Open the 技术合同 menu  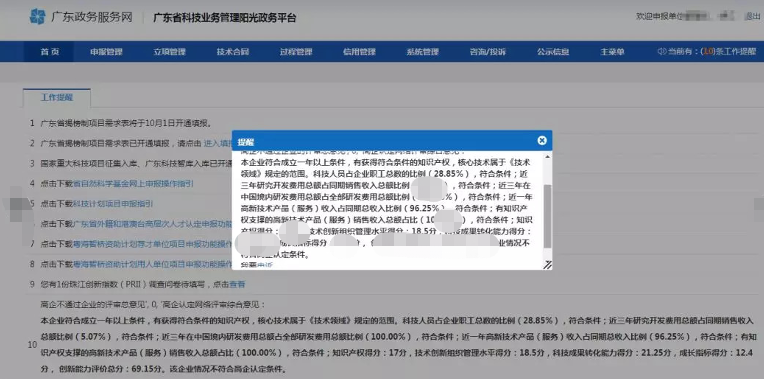(x=233, y=52)
